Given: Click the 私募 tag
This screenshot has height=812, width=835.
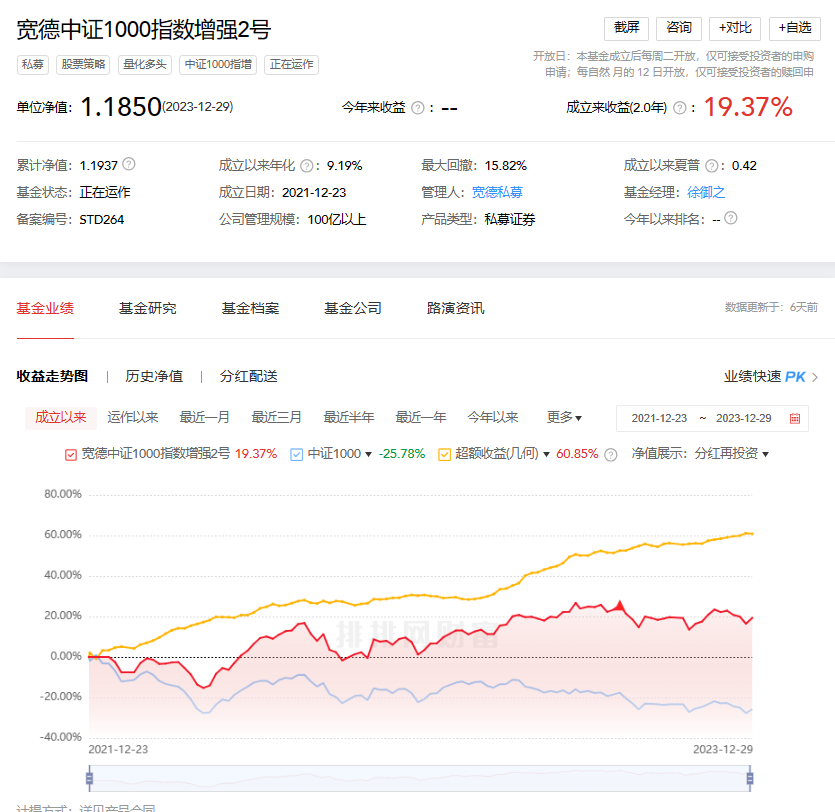Looking at the screenshot, I should 33,64.
